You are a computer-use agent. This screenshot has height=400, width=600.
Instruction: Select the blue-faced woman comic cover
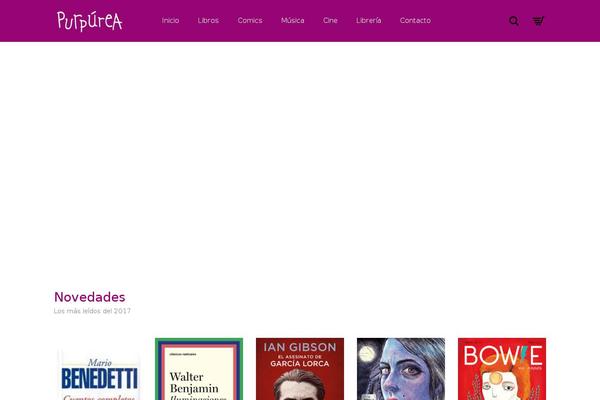pos(401,369)
